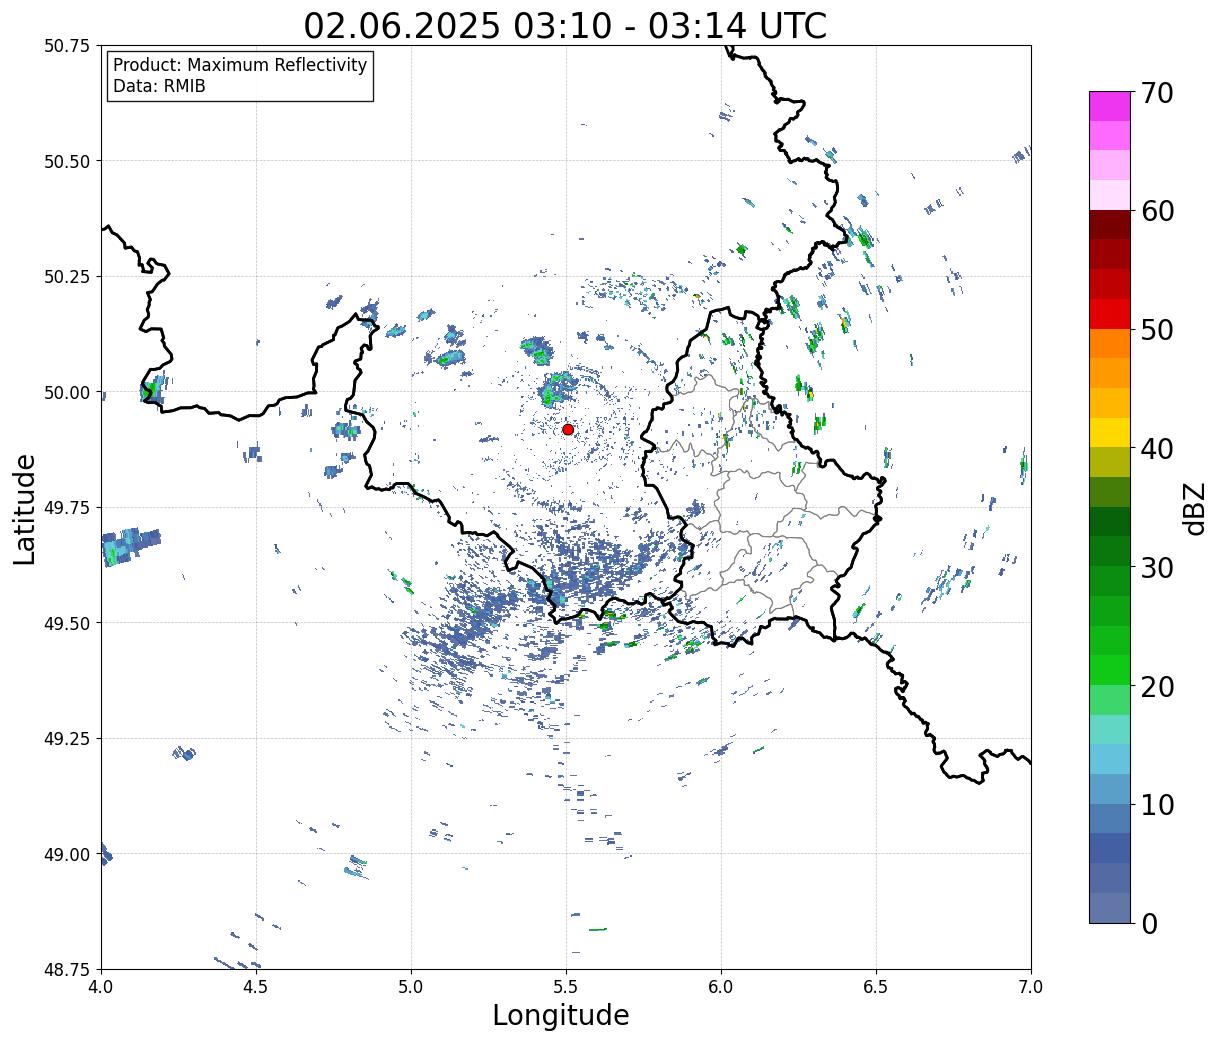The image size is (1219, 1040).
Task: Click the latitude tick label 50.75
Action: tap(67, 46)
